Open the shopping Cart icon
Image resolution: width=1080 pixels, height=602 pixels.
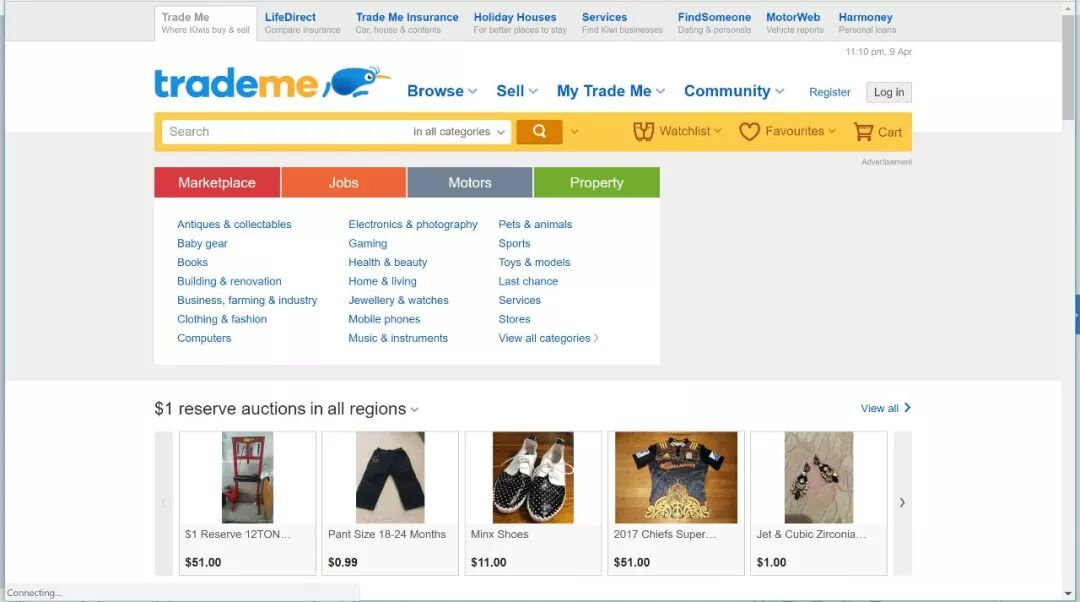point(863,132)
